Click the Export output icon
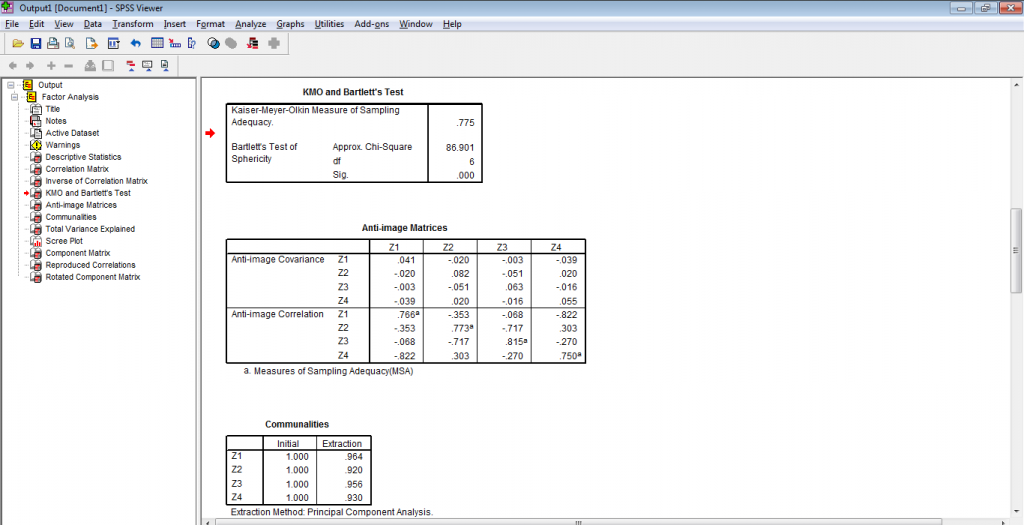 tap(91, 43)
